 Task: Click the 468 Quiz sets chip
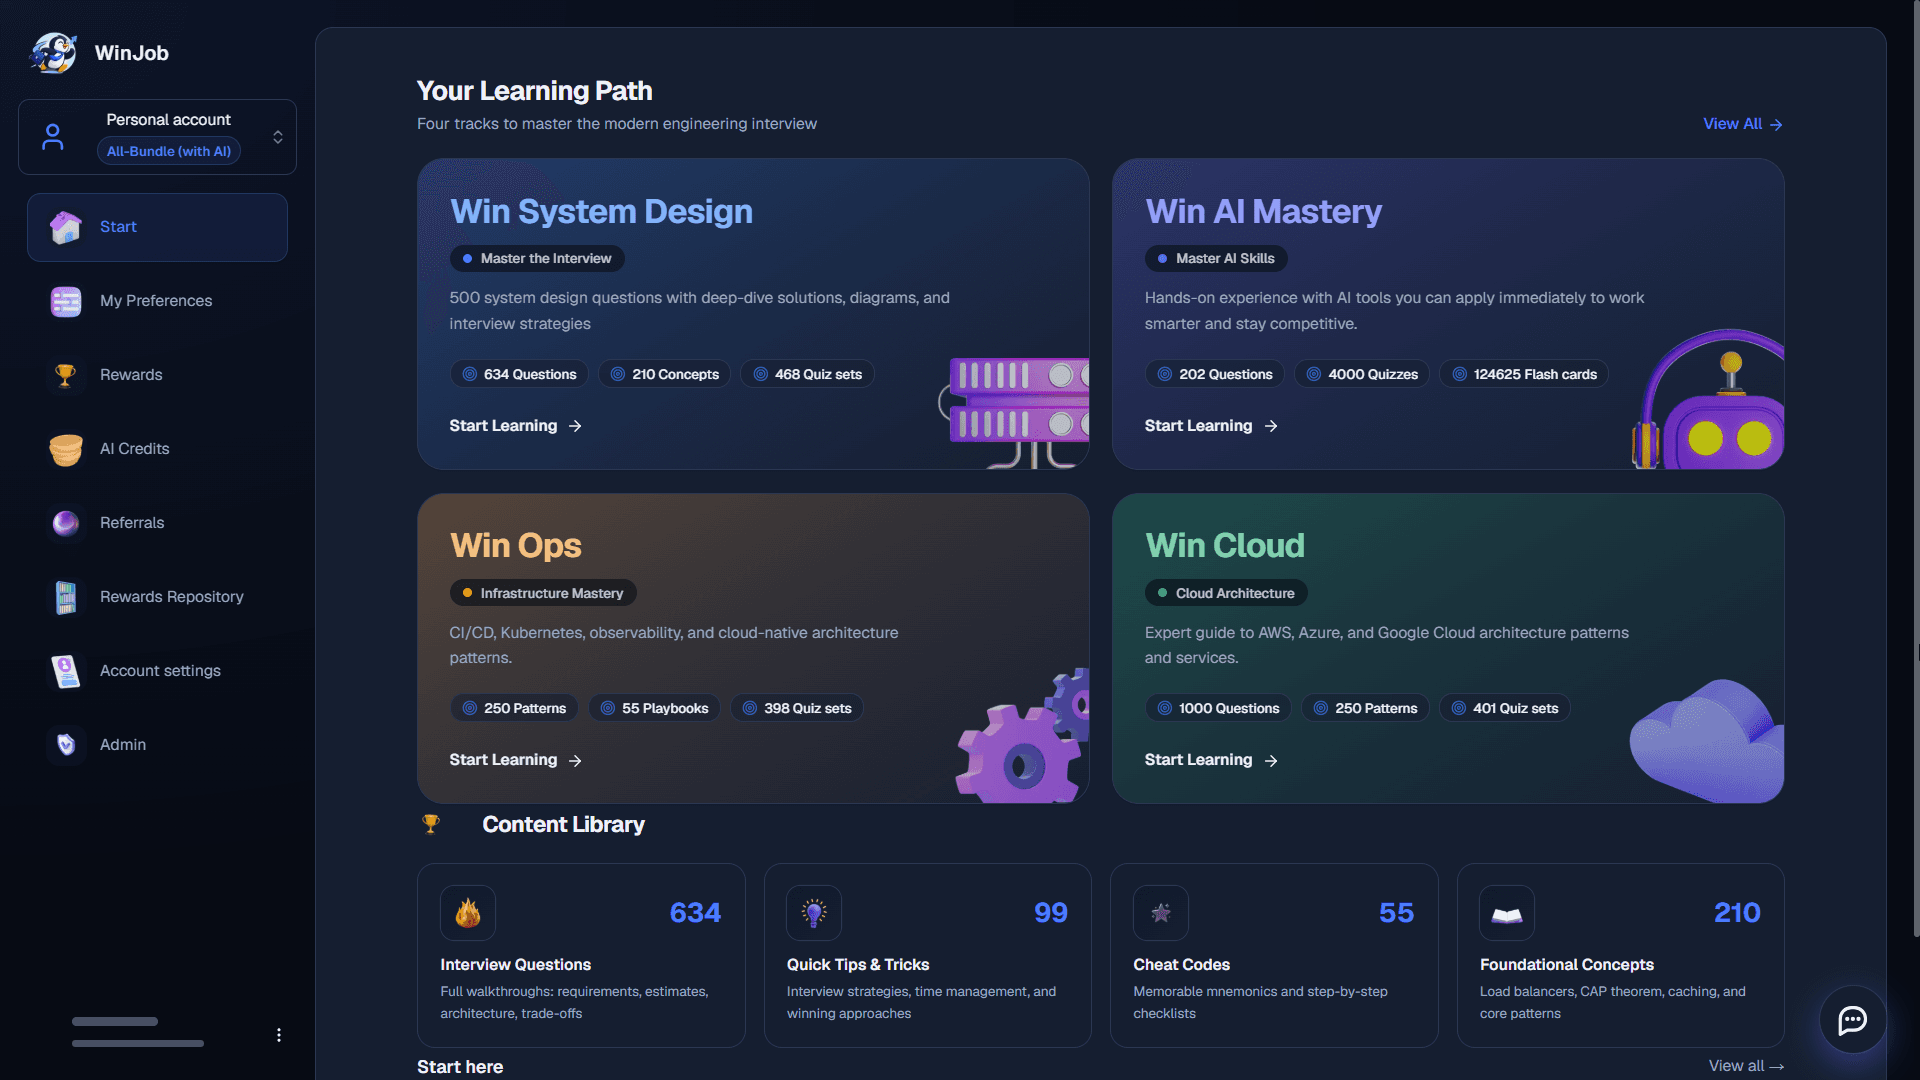(807, 374)
